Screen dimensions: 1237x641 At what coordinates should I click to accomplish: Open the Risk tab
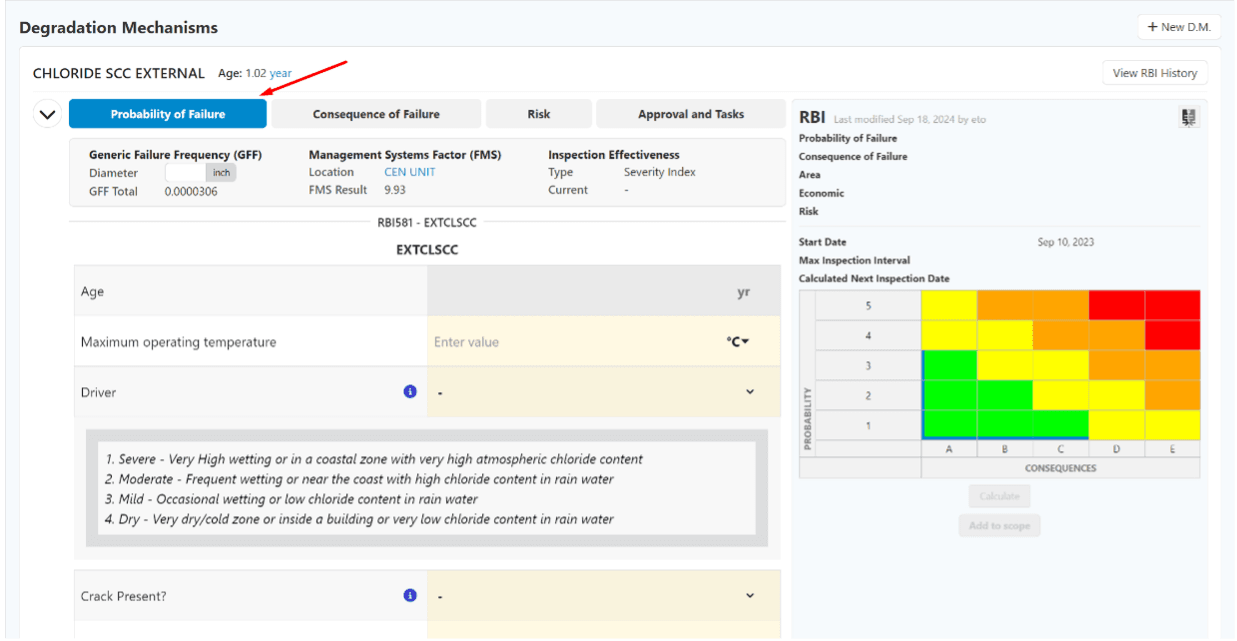539,114
